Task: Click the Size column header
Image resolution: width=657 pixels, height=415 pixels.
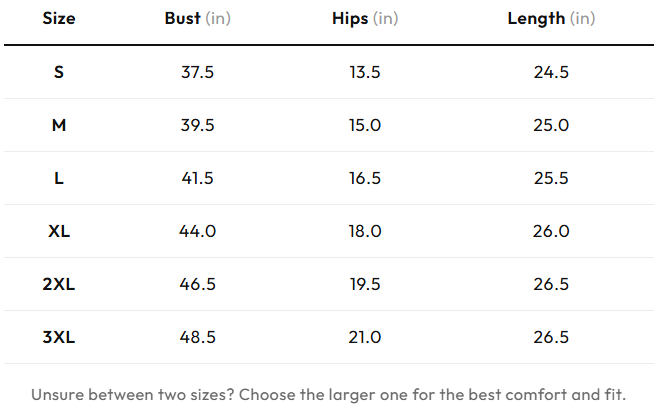Action: point(59,18)
